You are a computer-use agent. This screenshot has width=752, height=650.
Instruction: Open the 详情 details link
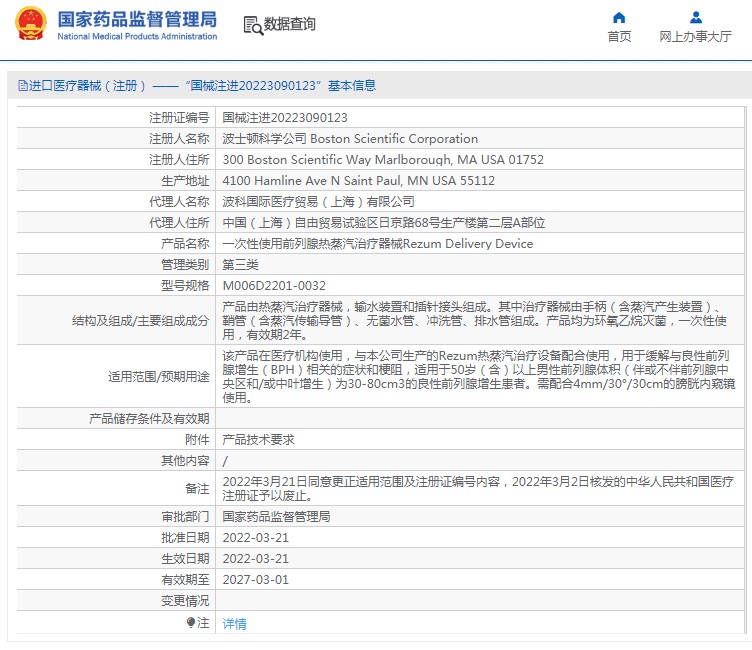(235, 623)
